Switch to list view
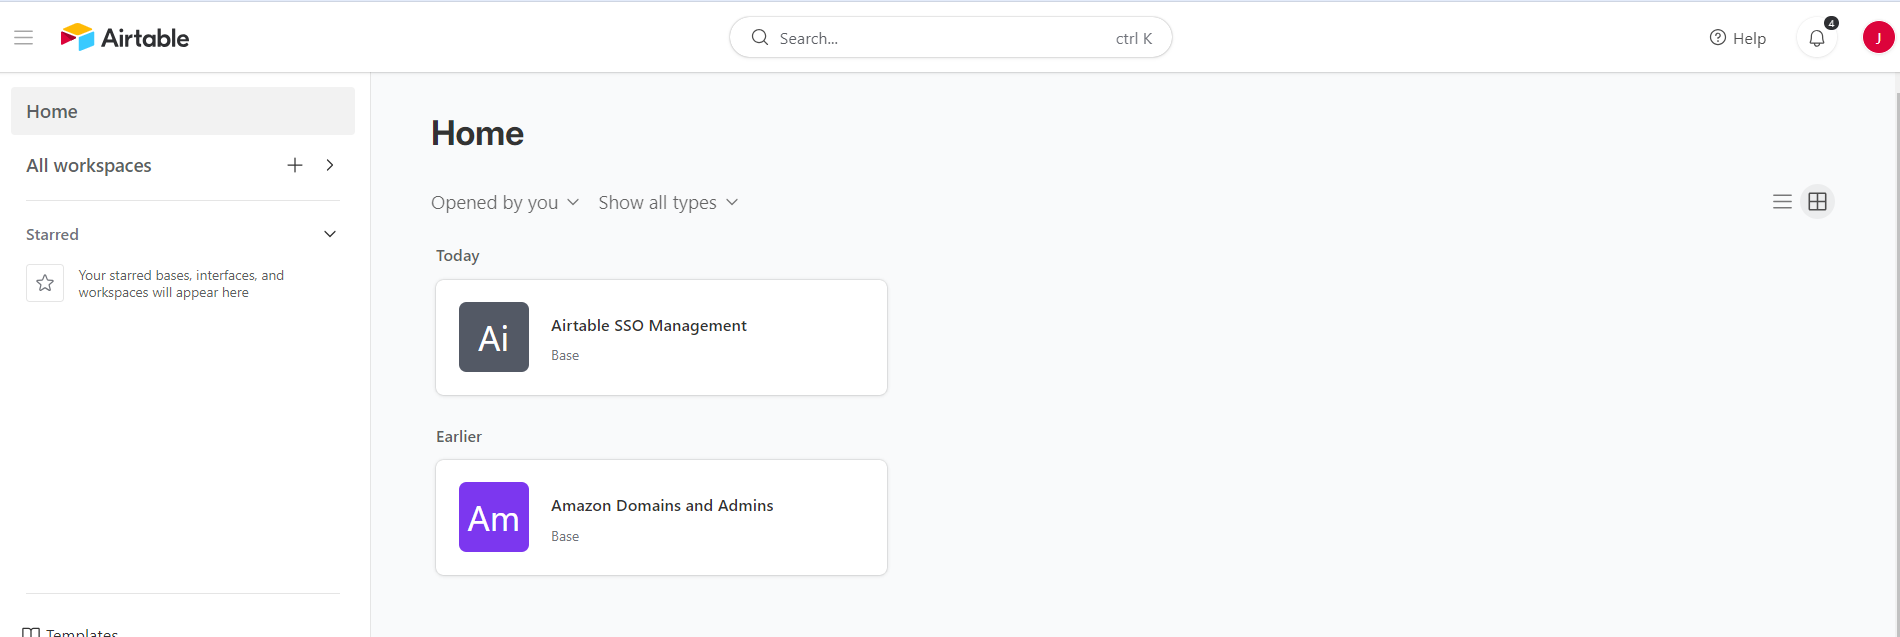1900x637 pixels. 1782,202
